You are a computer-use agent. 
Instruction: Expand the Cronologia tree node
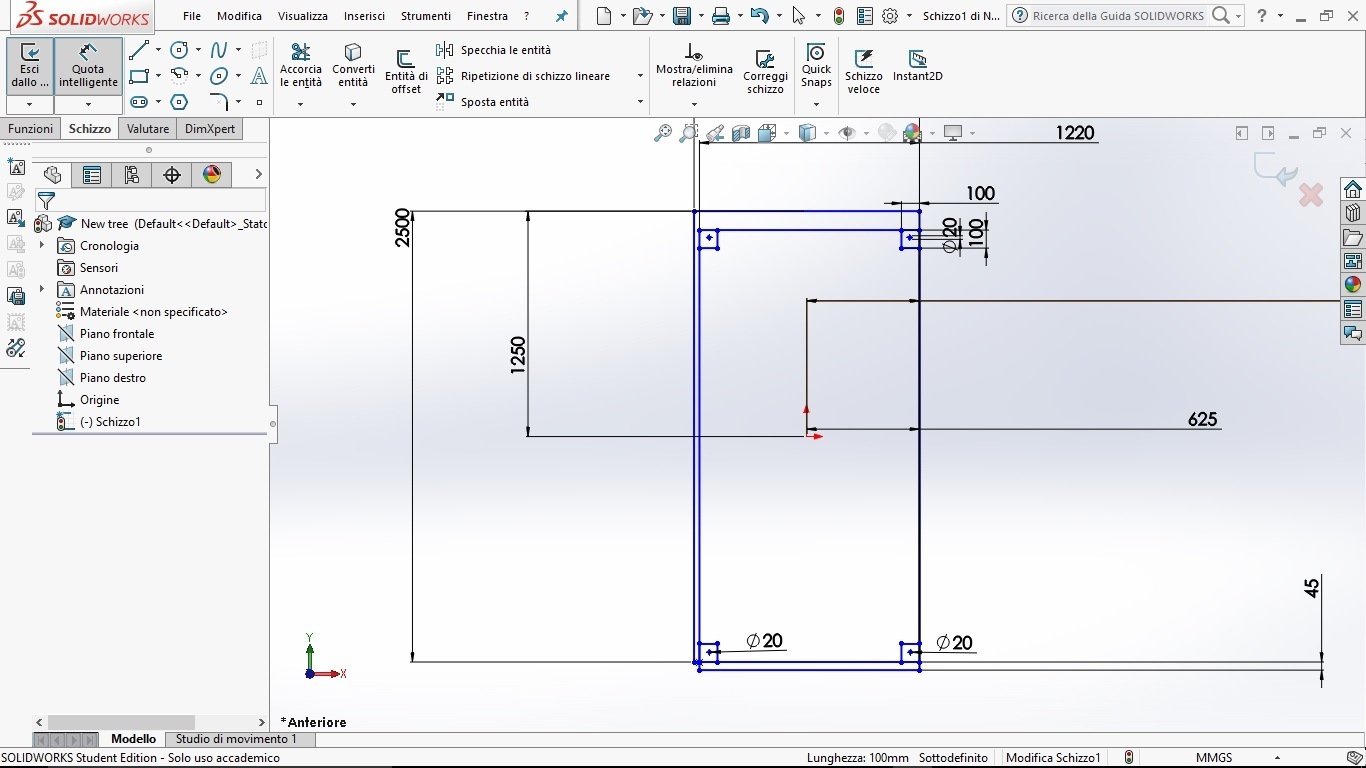click(x=41, y=245)
